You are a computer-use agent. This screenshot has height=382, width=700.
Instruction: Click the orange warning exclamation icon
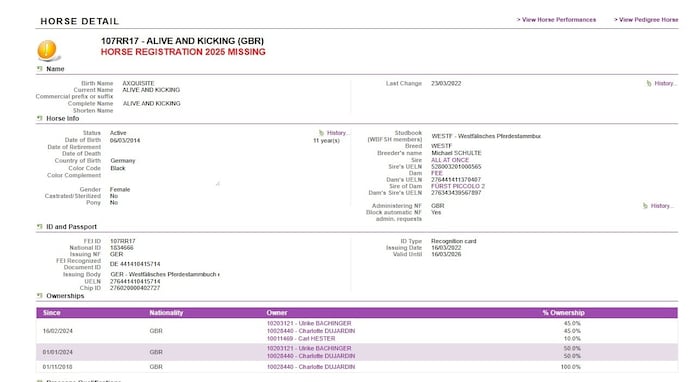click(47, 50)
